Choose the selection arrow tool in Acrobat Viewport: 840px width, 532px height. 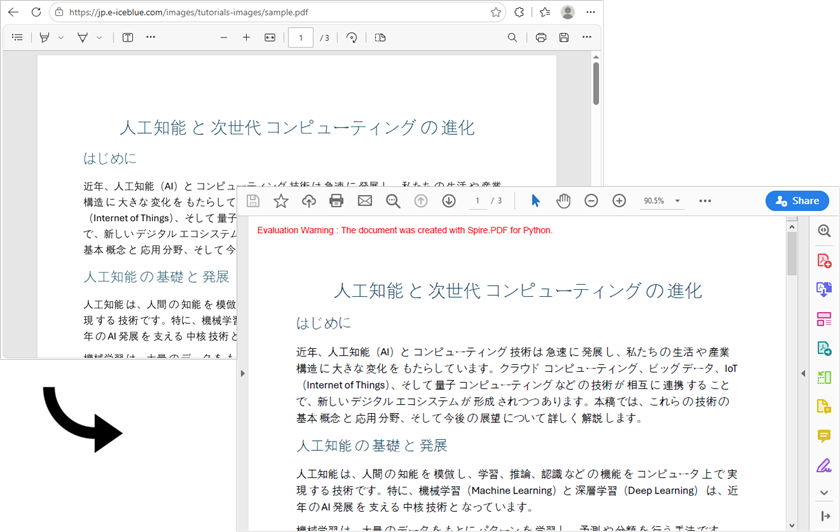tap(535, 201)
